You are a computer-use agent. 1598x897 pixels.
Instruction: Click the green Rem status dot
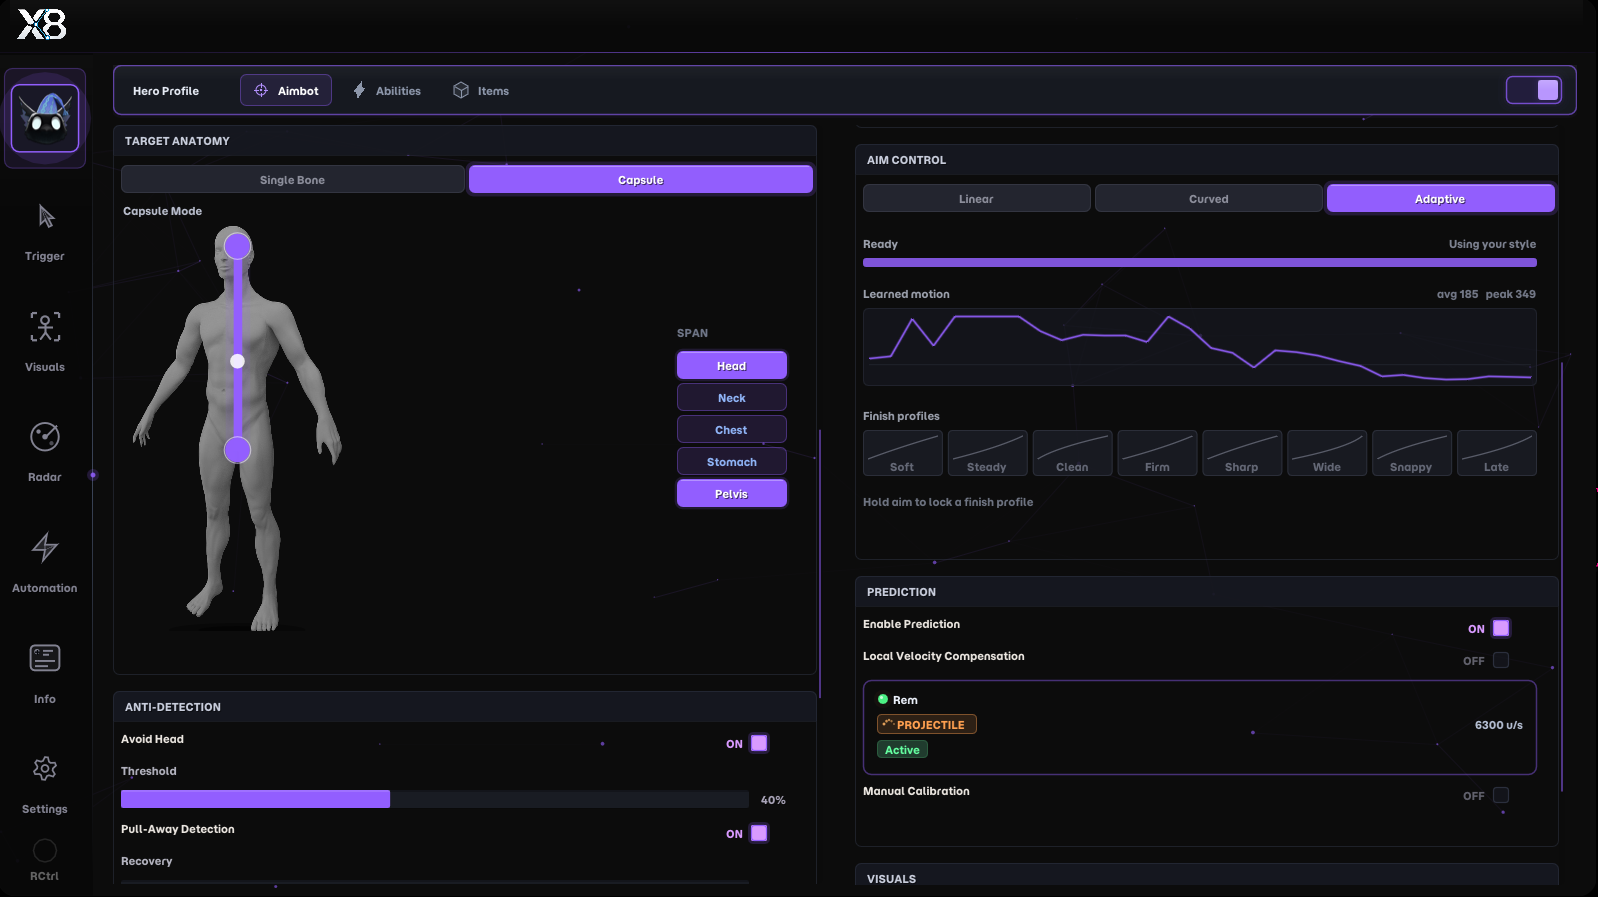(x=883, y=699)
